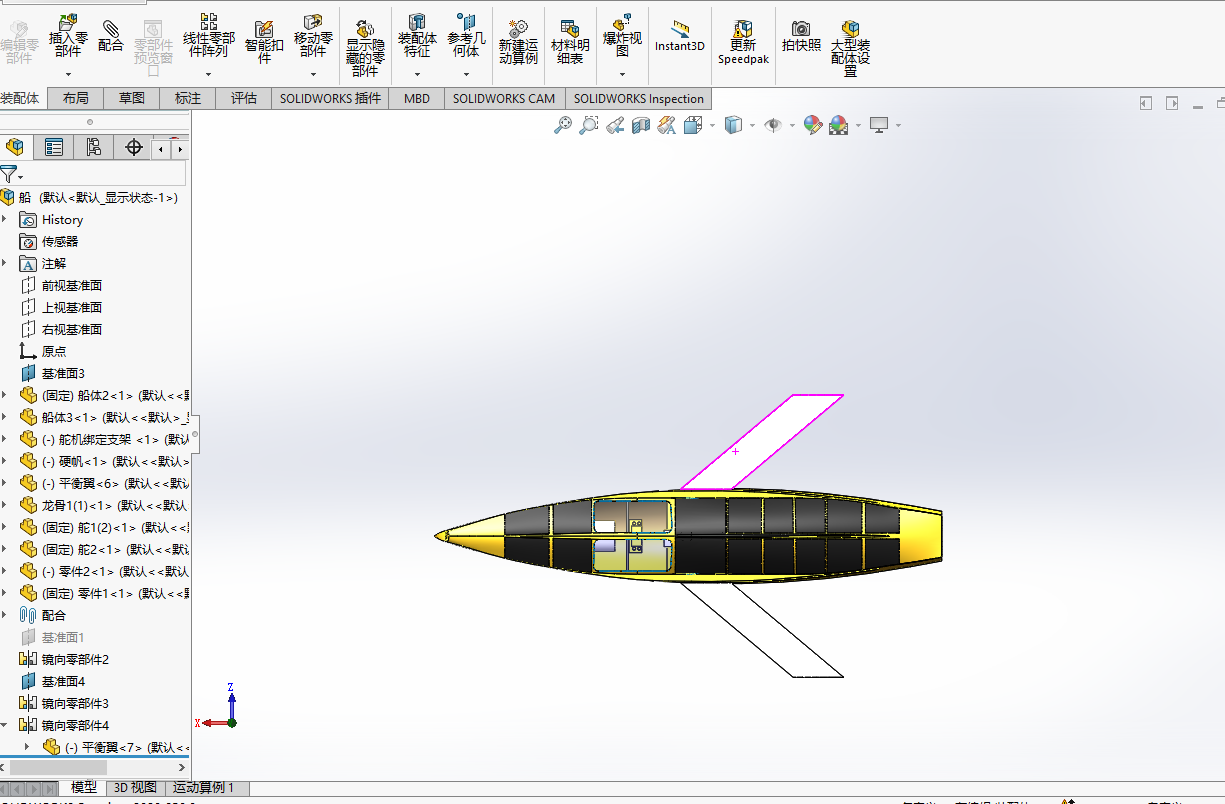Open the SOLIDWORKS Inspection tab
The width and height of the screenshot is (1225, 804).
[639, 98]
